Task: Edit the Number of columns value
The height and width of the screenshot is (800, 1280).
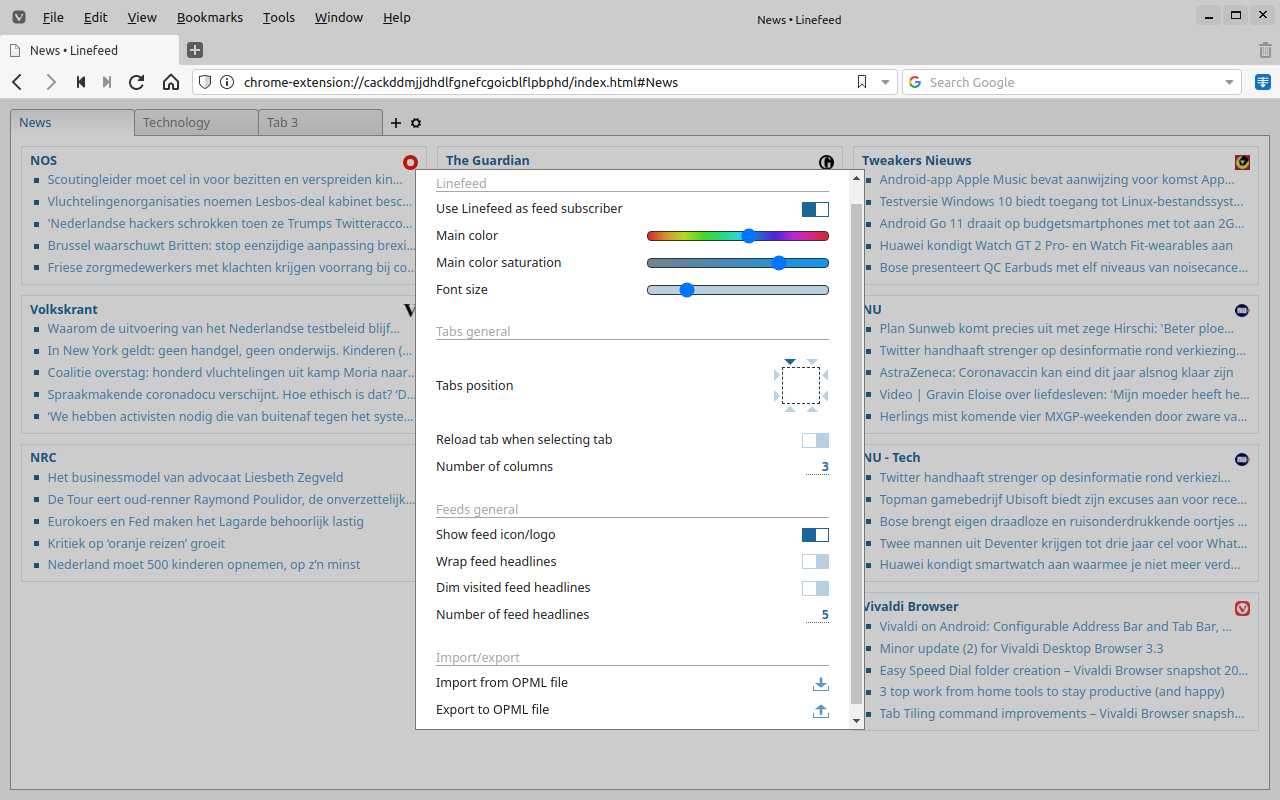Action: [817, 467]
